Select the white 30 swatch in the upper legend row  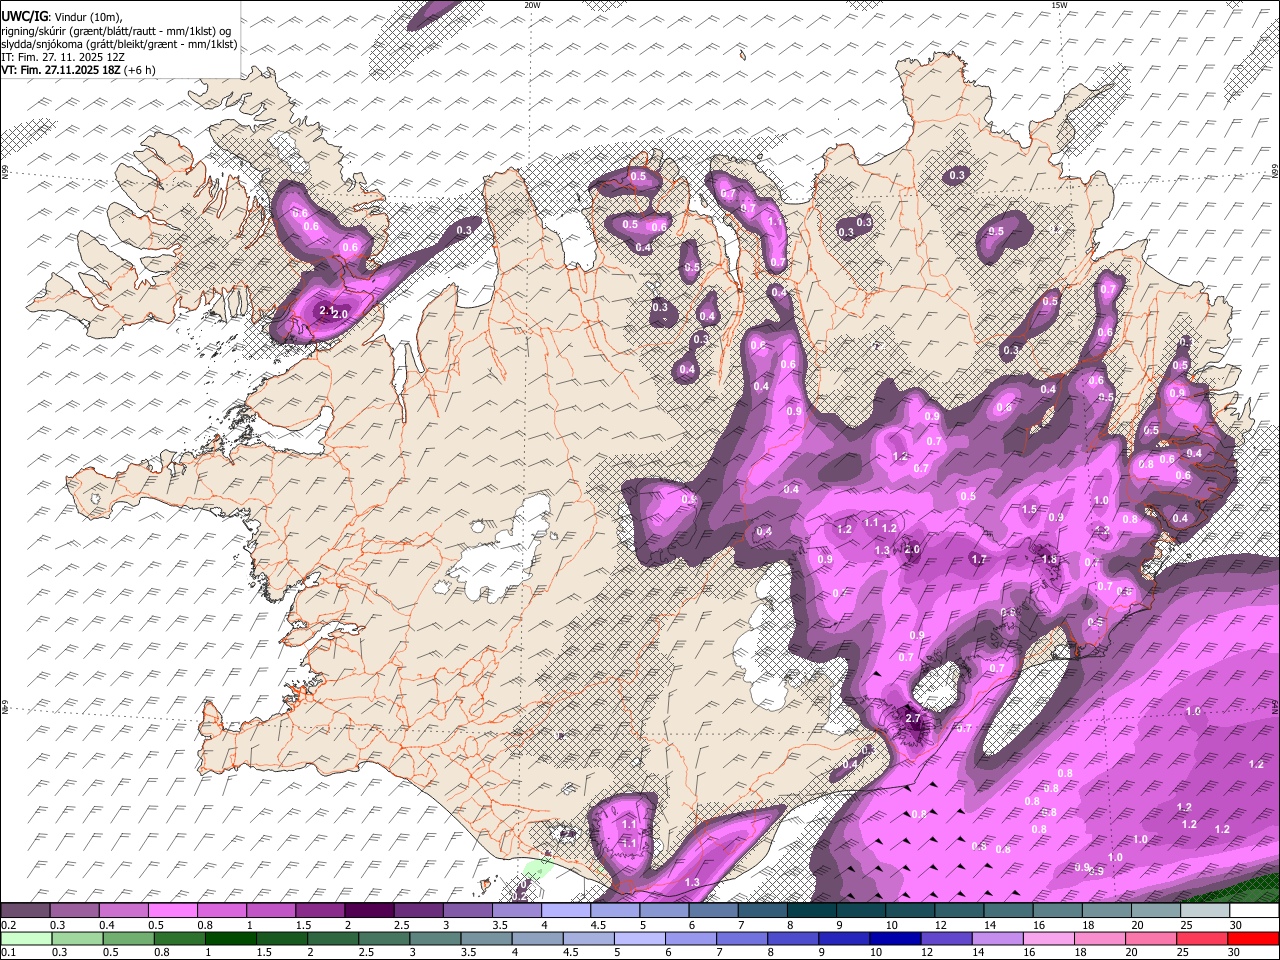click(1254, 911)
